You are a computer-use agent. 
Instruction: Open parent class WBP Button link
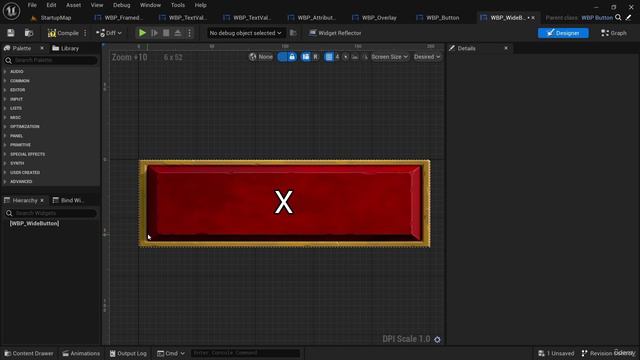pyautogui.click(x=597, y=18)
